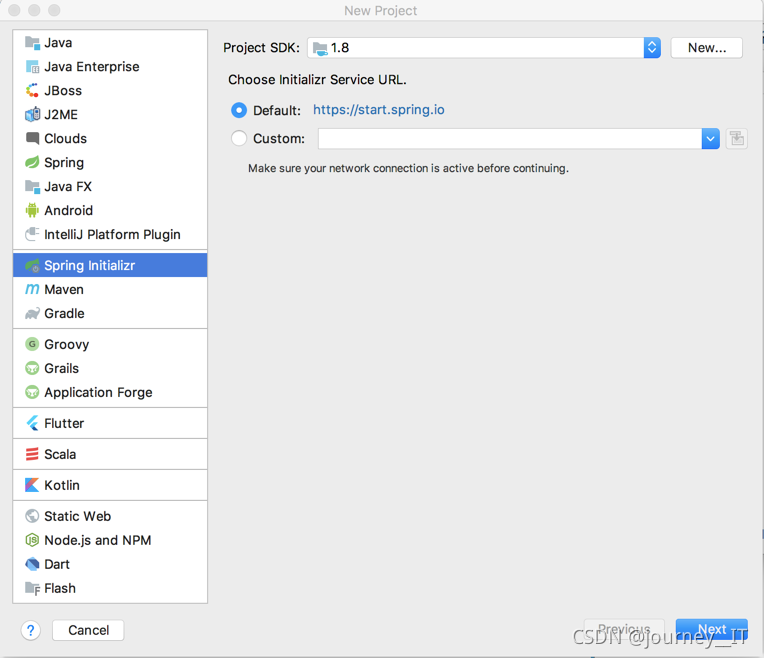Click the Kotlin logo icon
This screenshot has width=764, height=658.
click(32, 485)
